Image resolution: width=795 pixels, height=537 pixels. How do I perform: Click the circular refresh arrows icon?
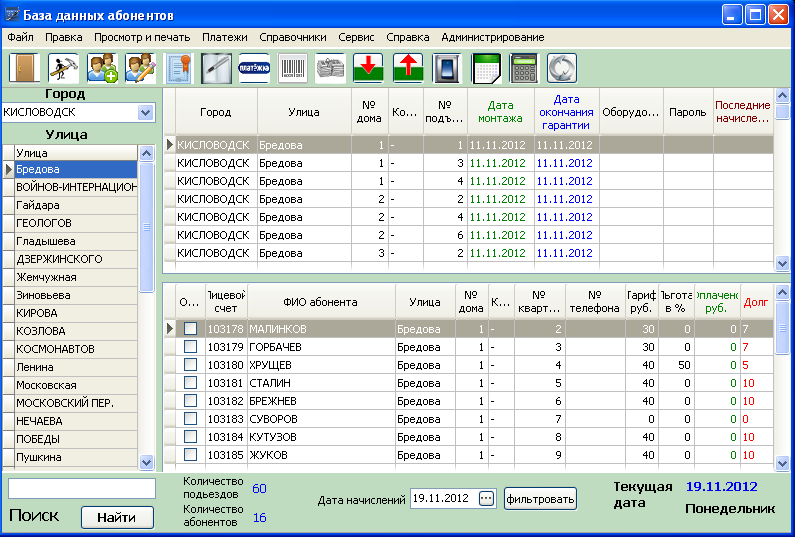tap(562, 67)
